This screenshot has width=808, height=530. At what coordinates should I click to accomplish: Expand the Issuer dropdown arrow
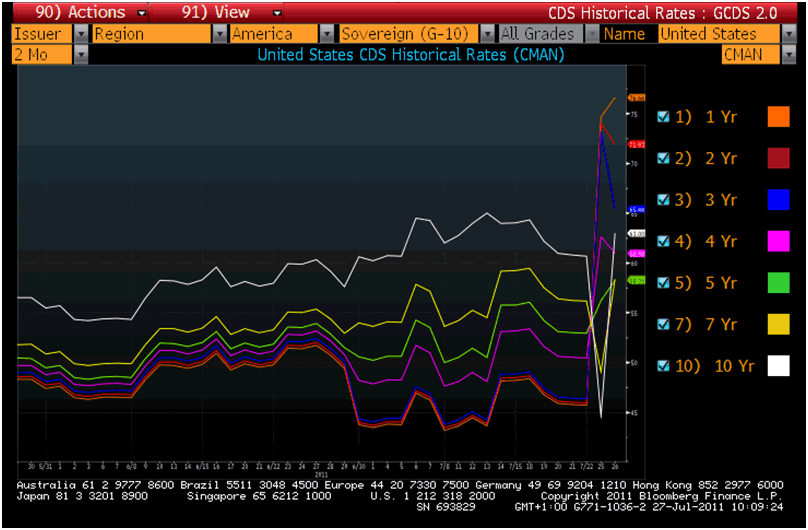pyautogui.click(x=81, y=34)
